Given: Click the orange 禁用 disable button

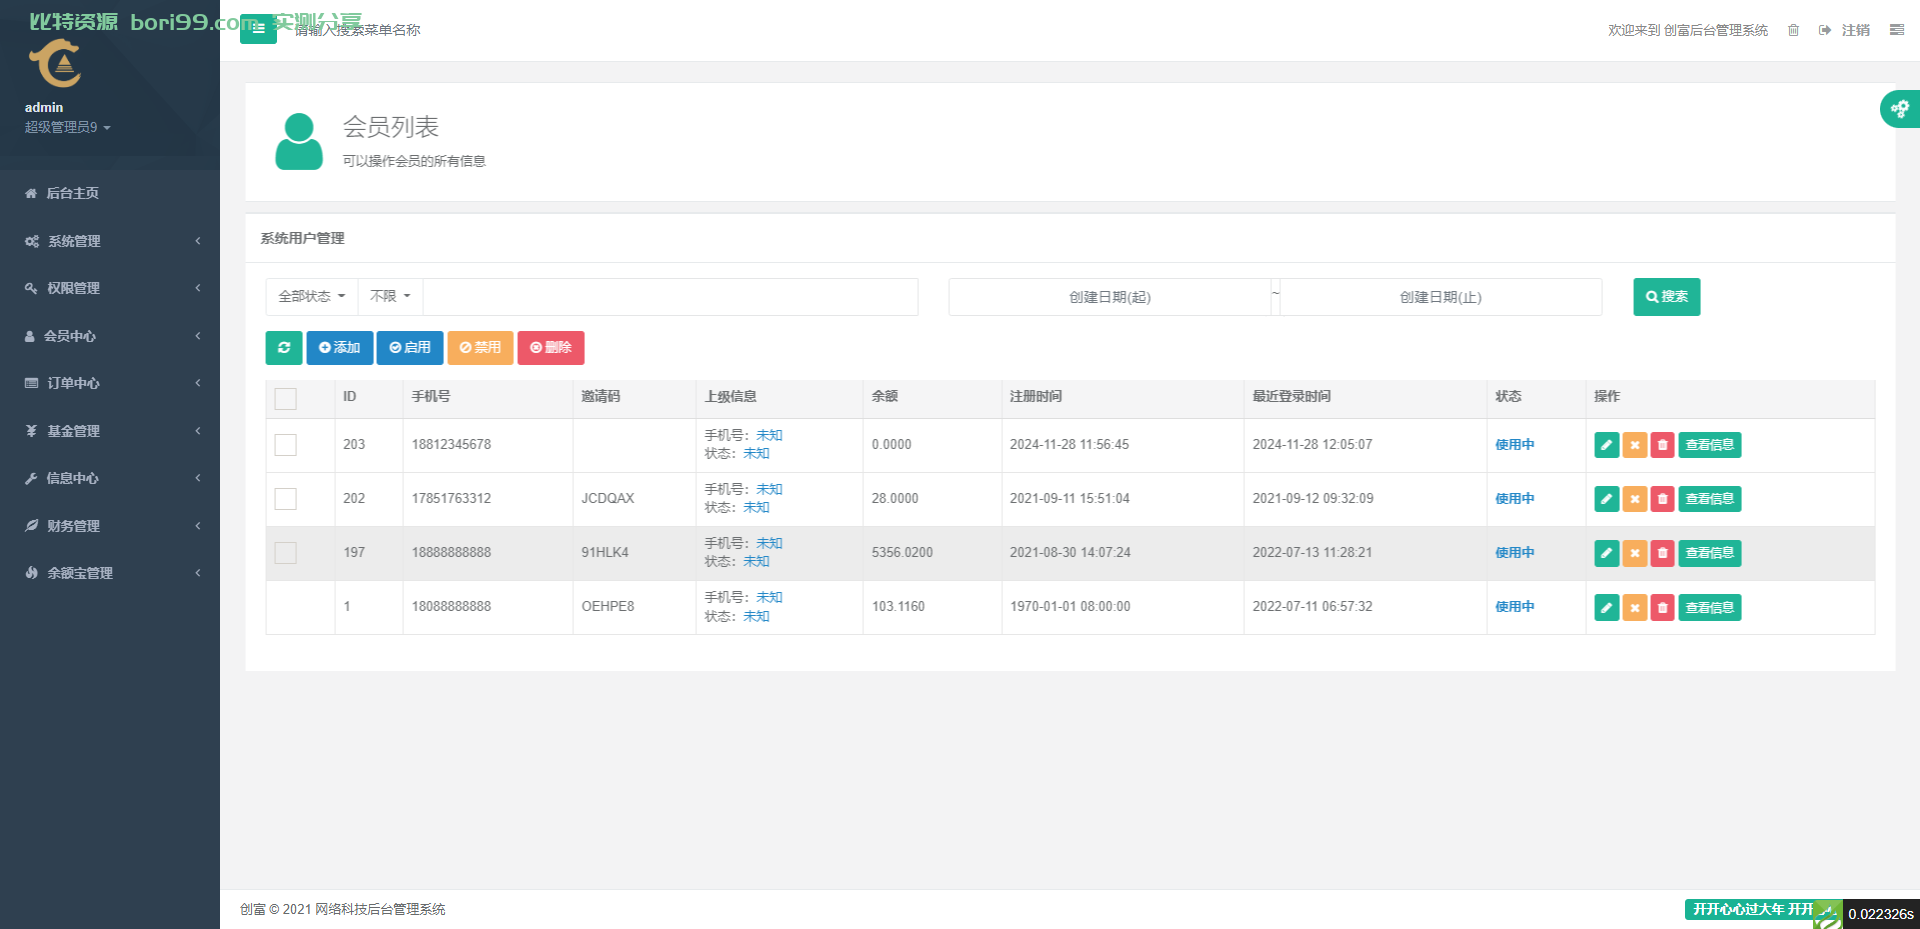Looking at the screenshot, I should point(480,348).
